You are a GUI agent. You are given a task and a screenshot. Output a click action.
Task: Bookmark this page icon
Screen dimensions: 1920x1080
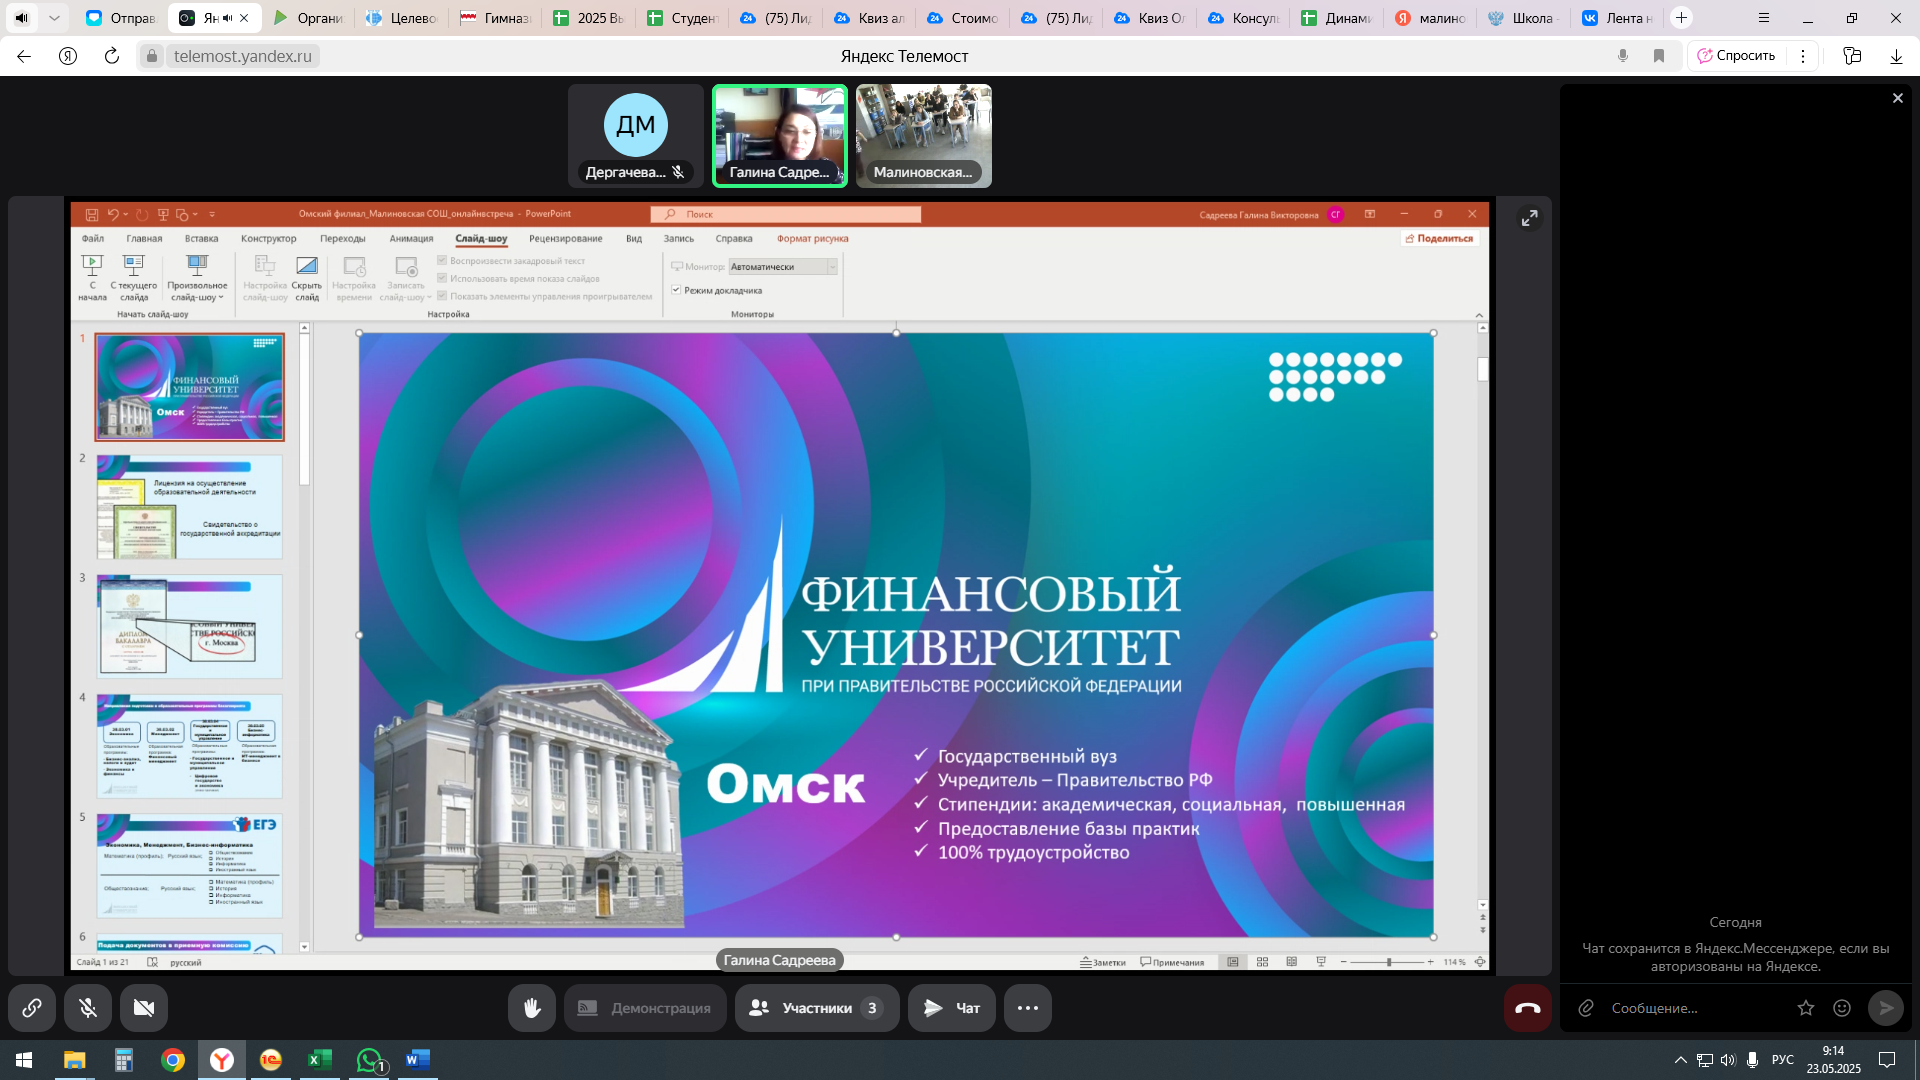click(x=1659, y=56)
